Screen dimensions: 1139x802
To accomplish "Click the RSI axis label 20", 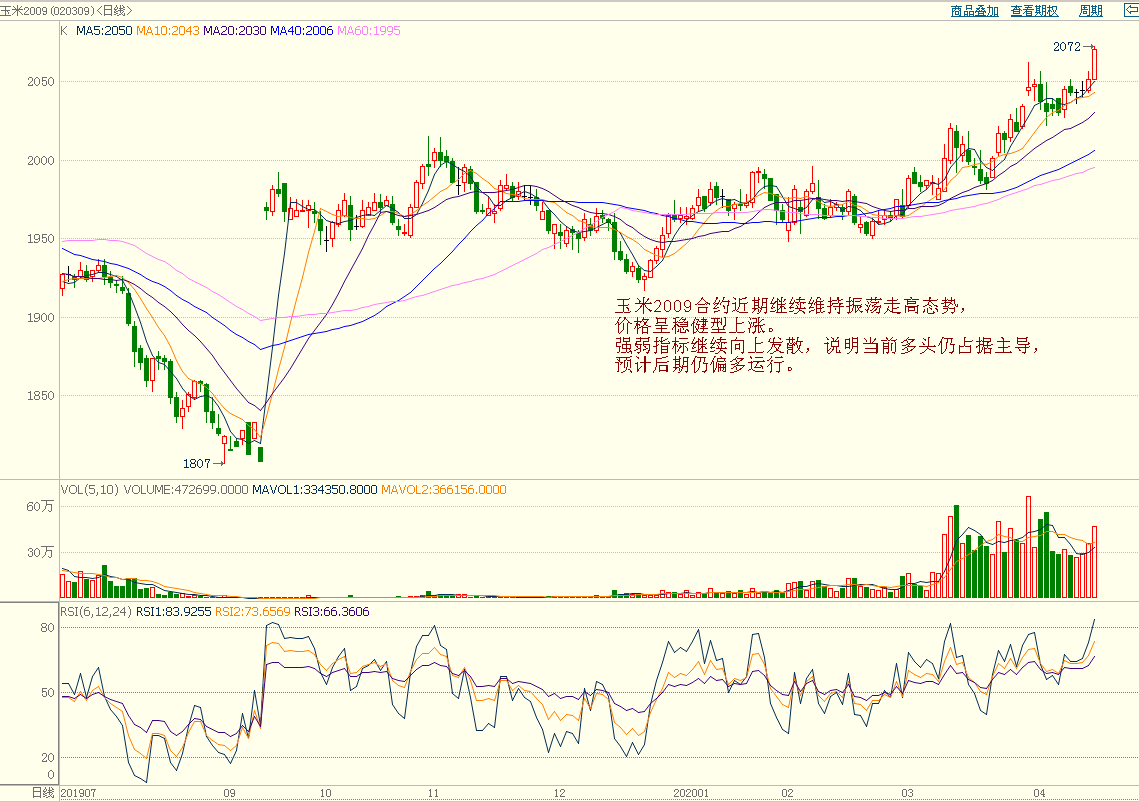I will pyautogui.click(x=47, y=757).
